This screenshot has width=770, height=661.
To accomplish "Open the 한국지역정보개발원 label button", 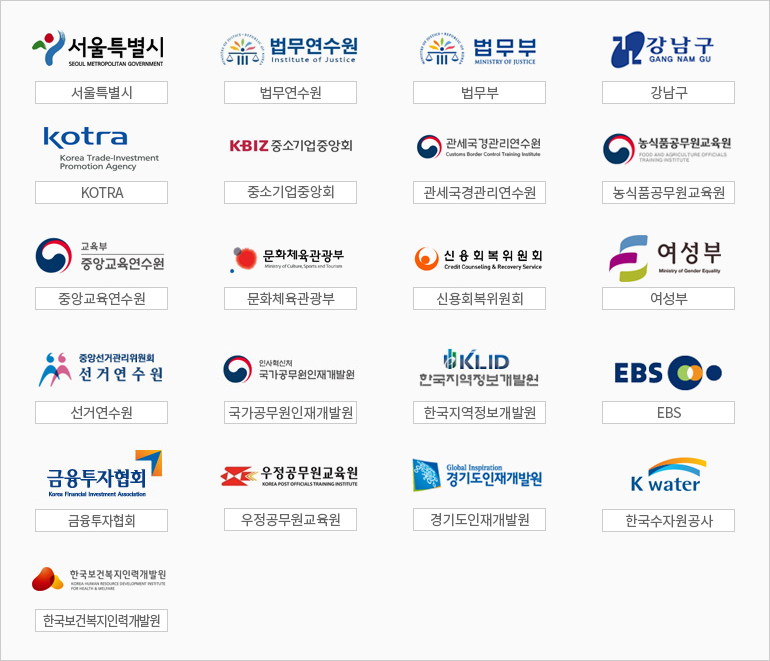I will click(479, 413).
